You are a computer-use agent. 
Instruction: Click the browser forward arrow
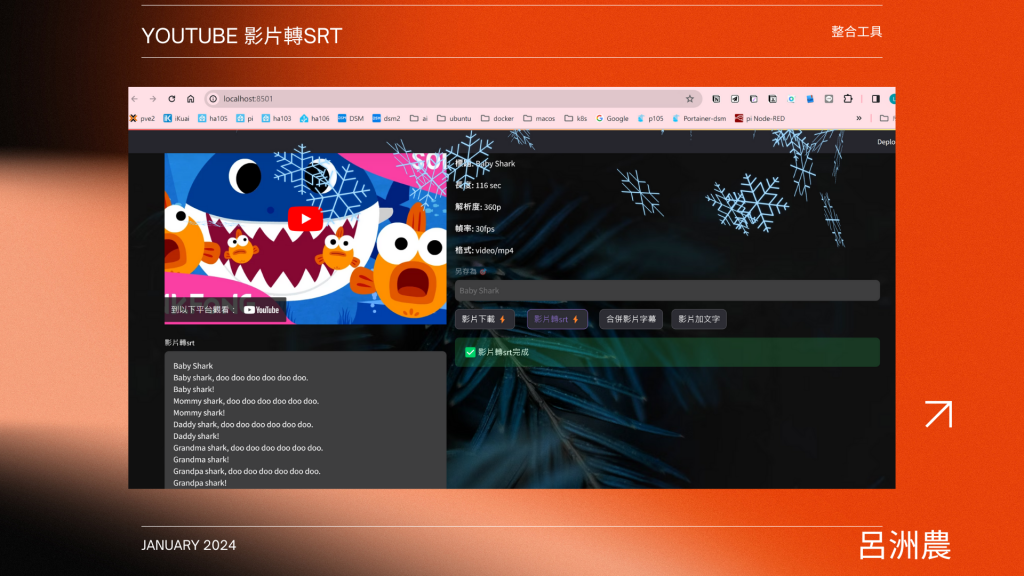coord(153,99)
